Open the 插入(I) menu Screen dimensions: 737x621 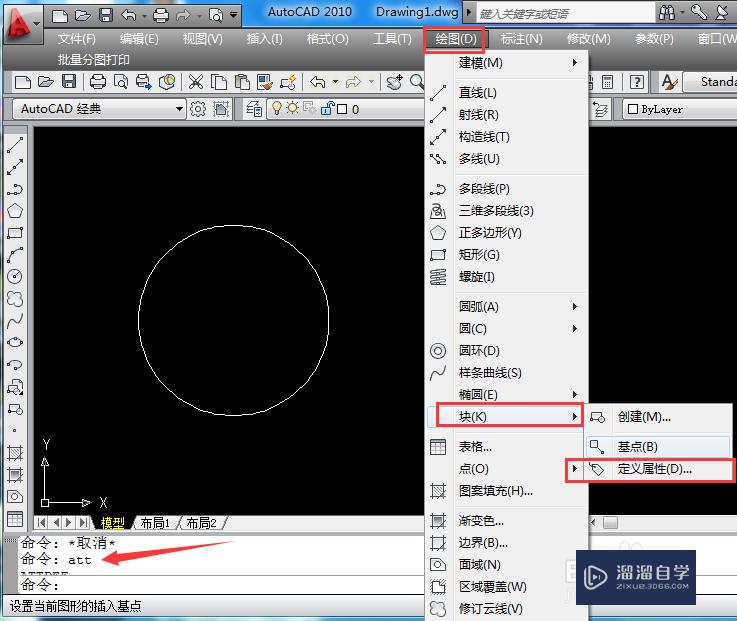[x=265, y=39]
